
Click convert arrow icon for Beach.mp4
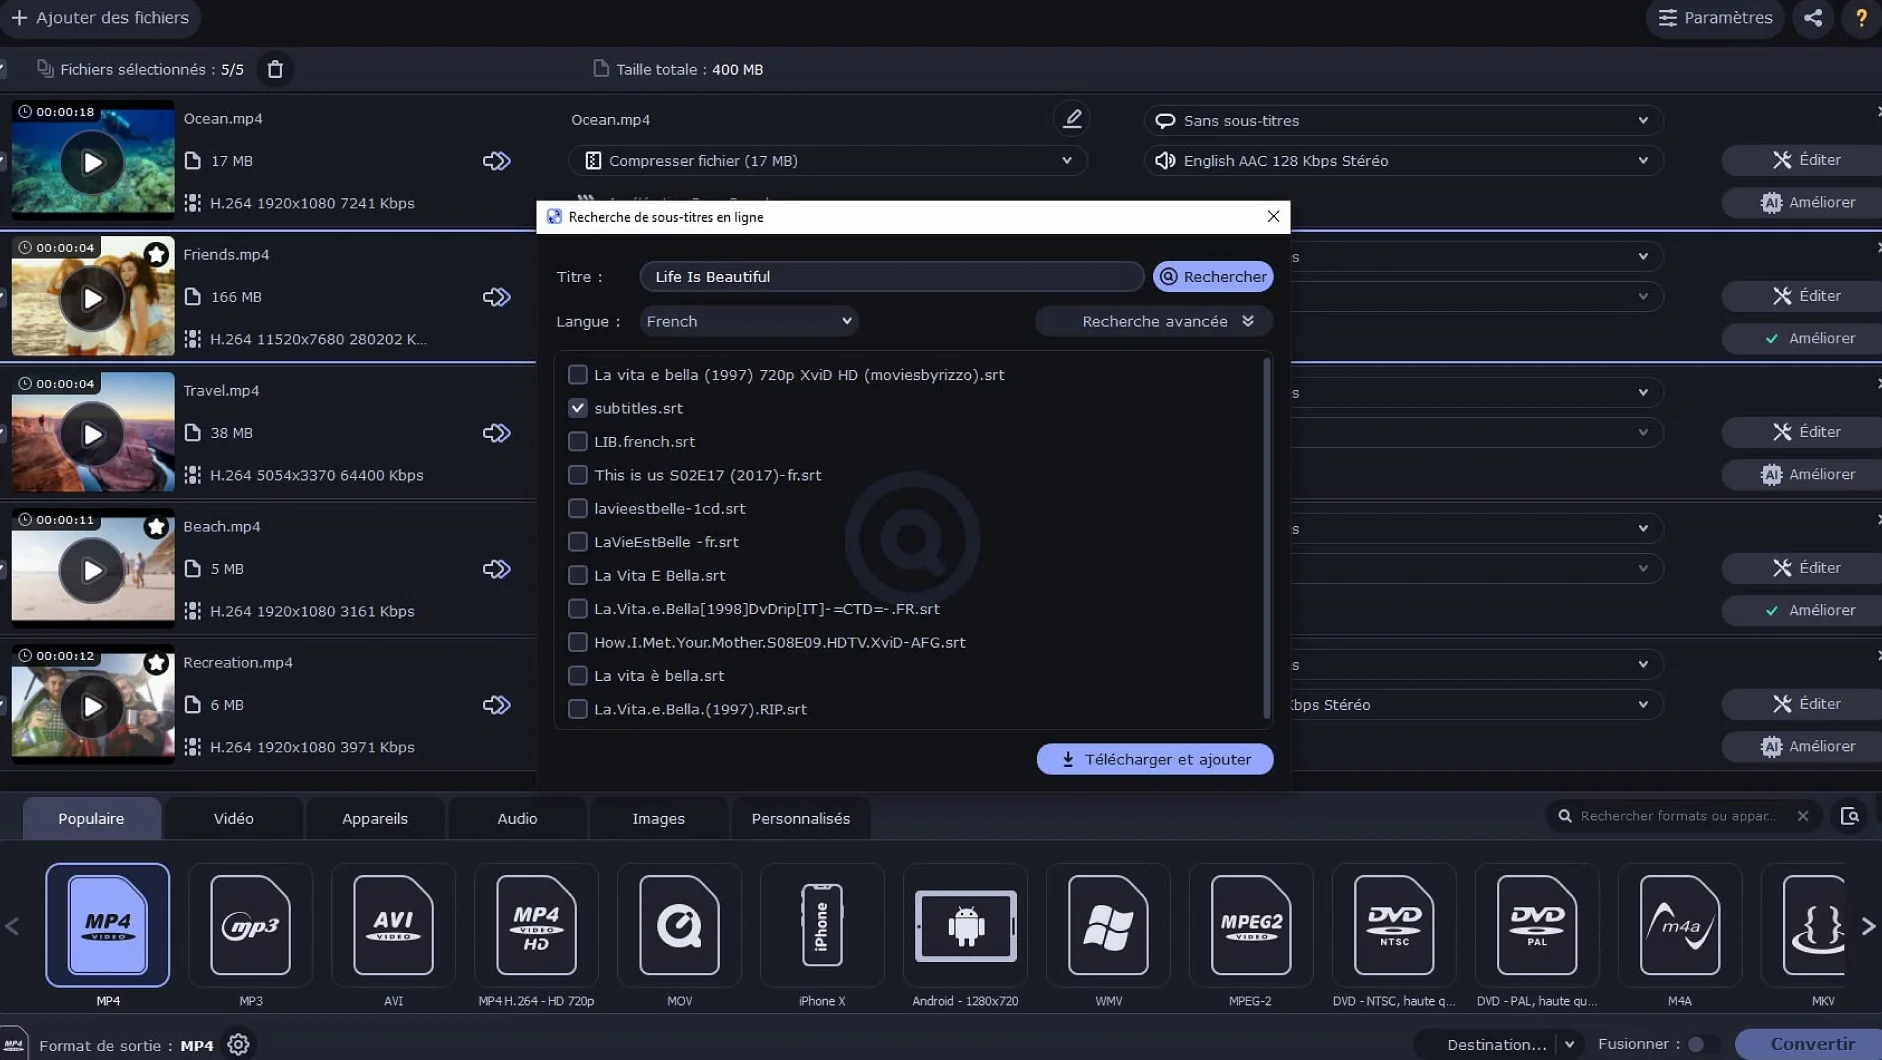(x=497, y=569)
